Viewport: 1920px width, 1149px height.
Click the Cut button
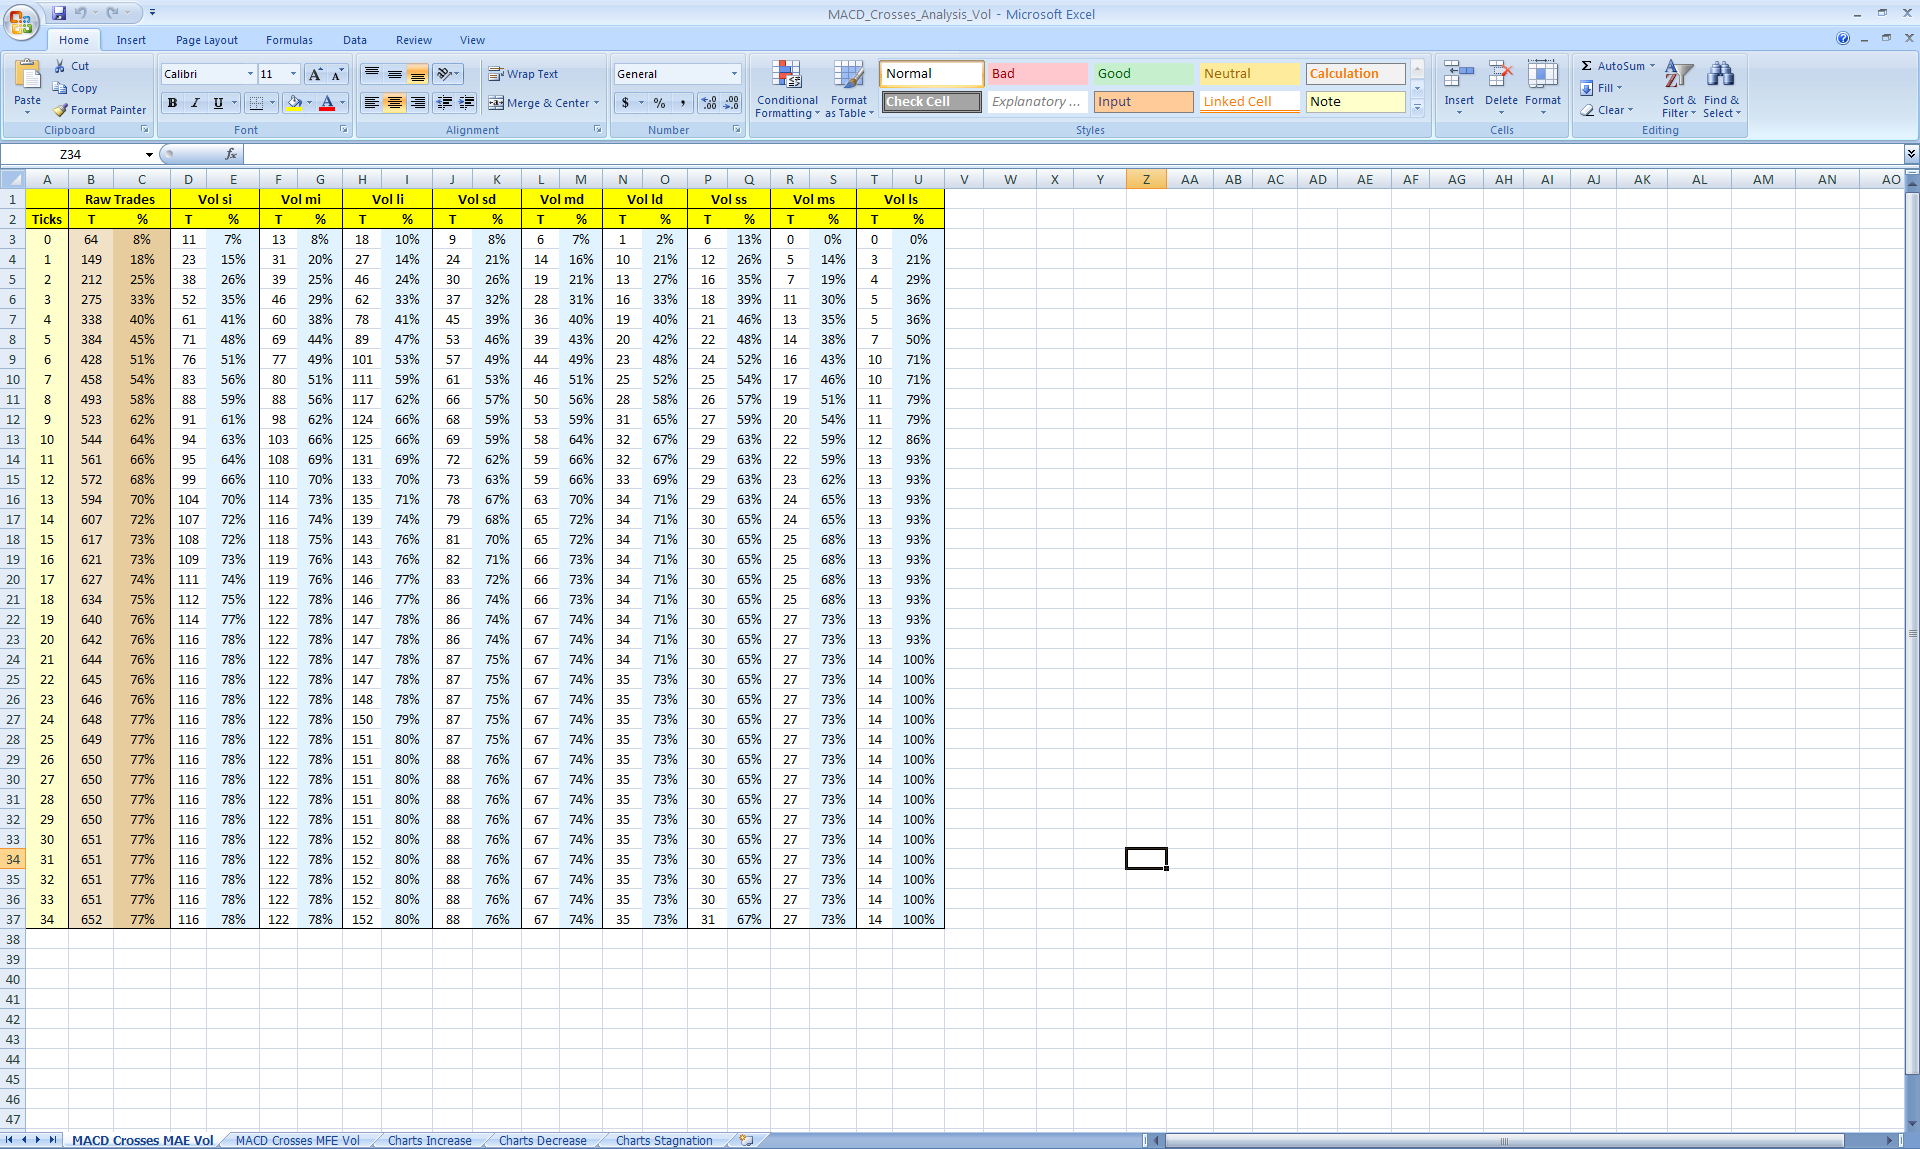click(71, 66)
